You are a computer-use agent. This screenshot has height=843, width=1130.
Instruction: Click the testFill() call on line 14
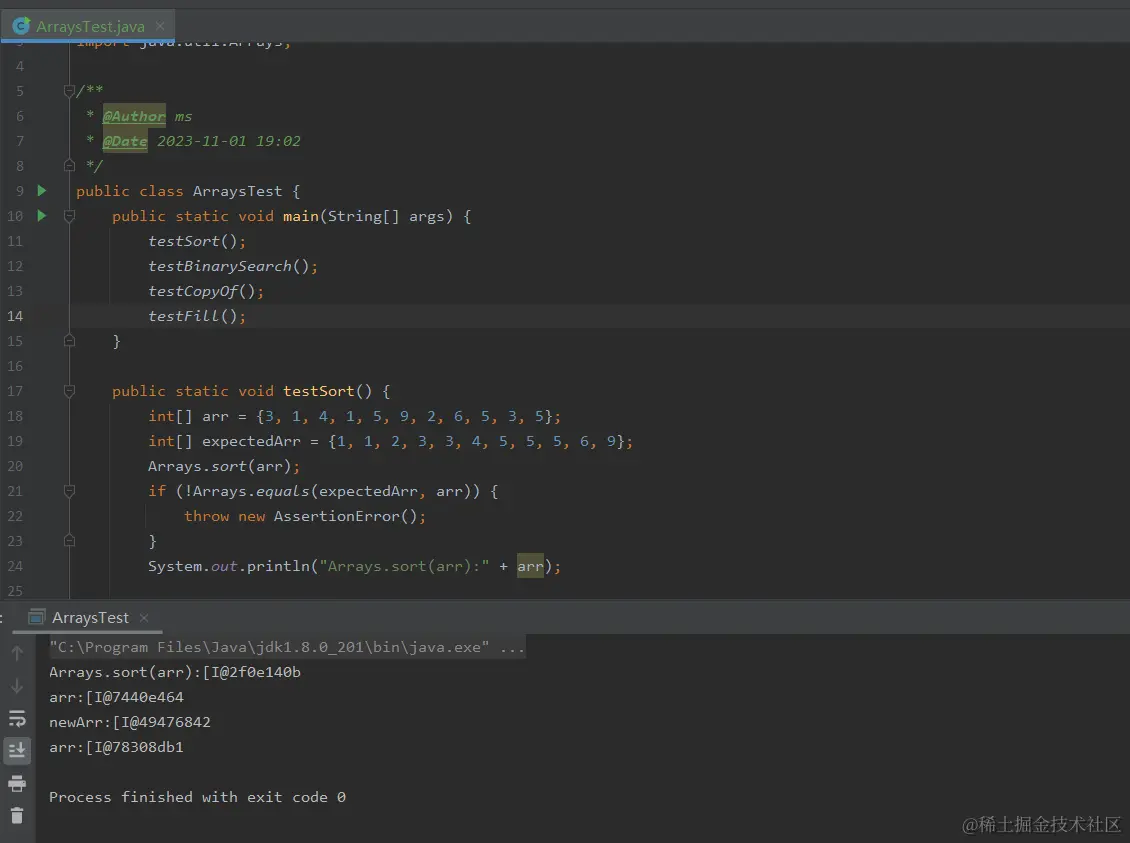(x=197, y=316)
